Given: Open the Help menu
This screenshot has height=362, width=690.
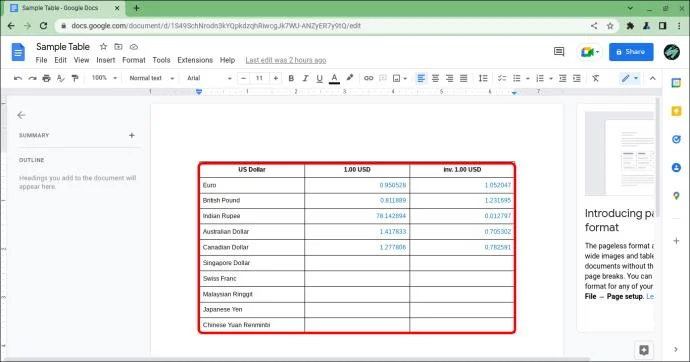Looking at the screenshot, I should 227,60.
